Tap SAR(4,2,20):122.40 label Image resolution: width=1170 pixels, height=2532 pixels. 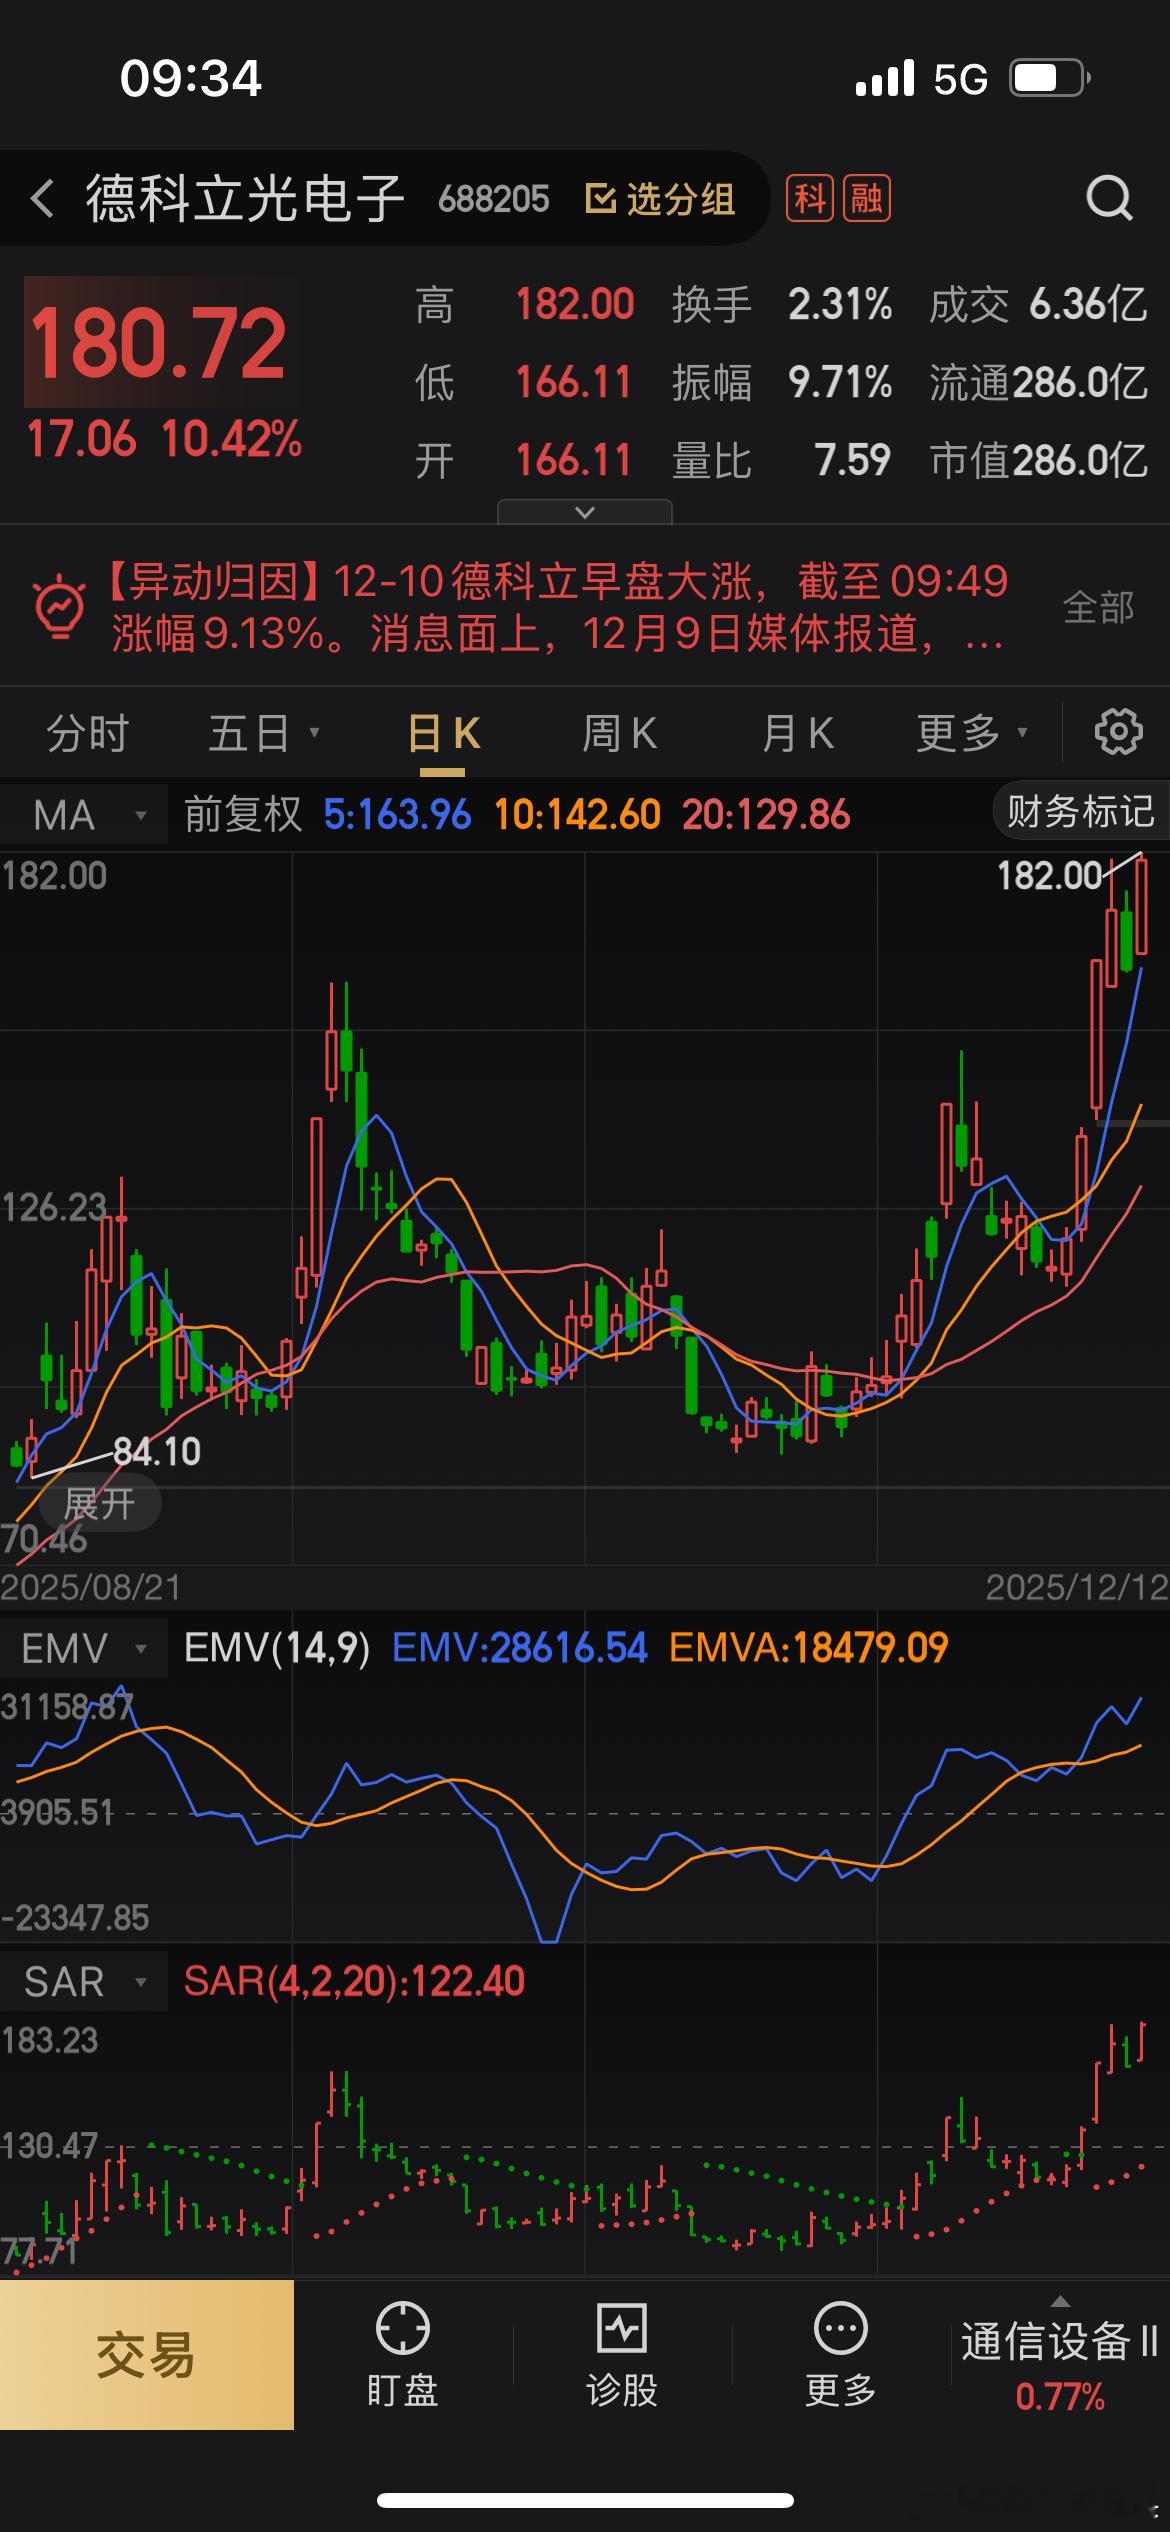point(354,1981)
